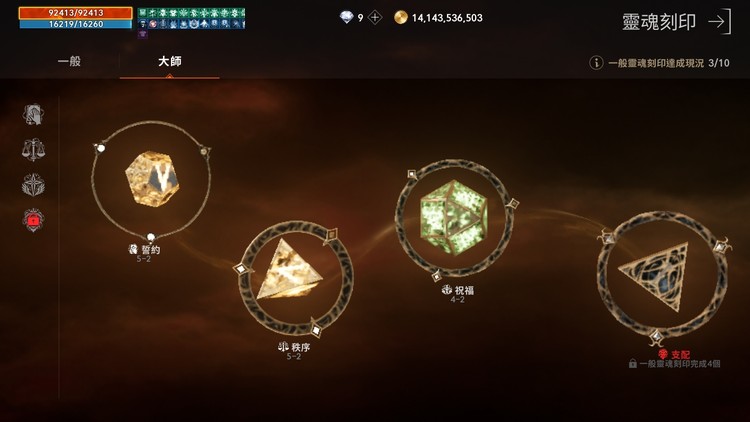
Task: Switch to the 大師 tab
Action: (169, 61)
